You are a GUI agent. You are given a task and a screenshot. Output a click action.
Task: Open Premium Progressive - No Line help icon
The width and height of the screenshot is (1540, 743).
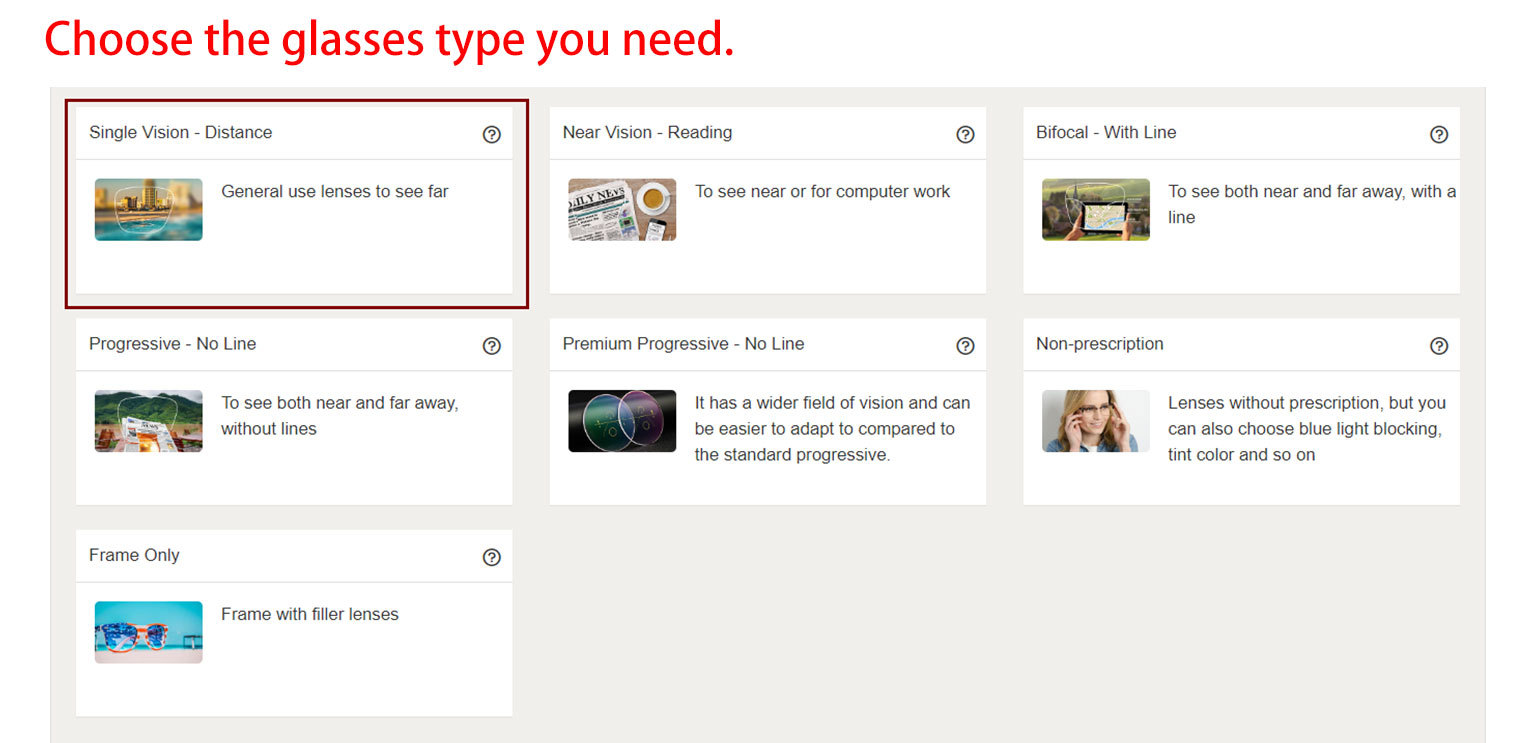click(x=965, y=346)
